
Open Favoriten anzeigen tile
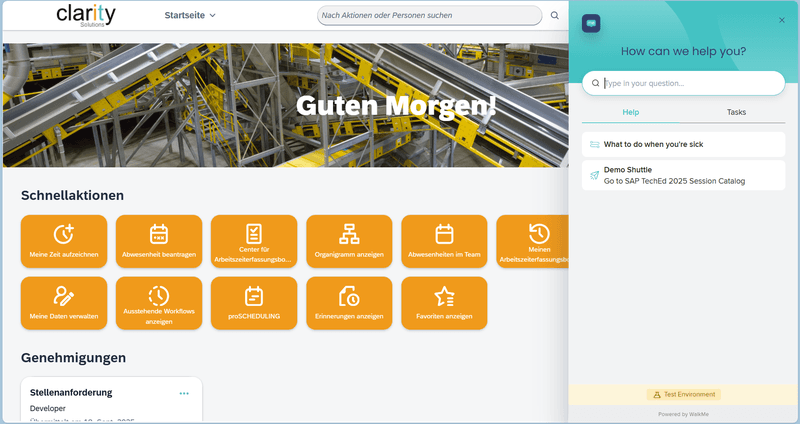click(444, 303)
